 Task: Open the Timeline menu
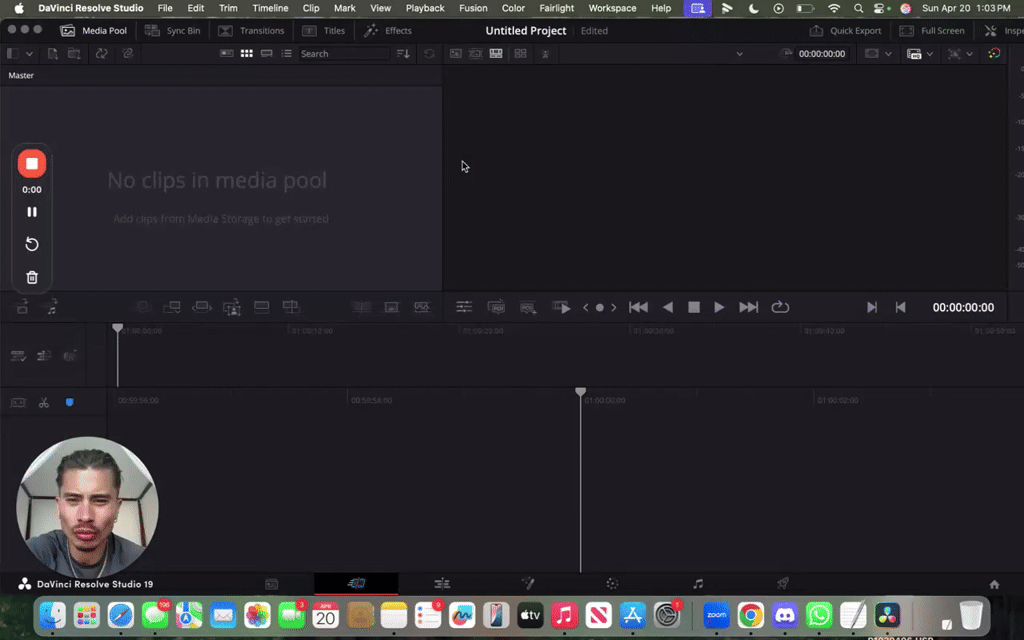coord(270,8)
